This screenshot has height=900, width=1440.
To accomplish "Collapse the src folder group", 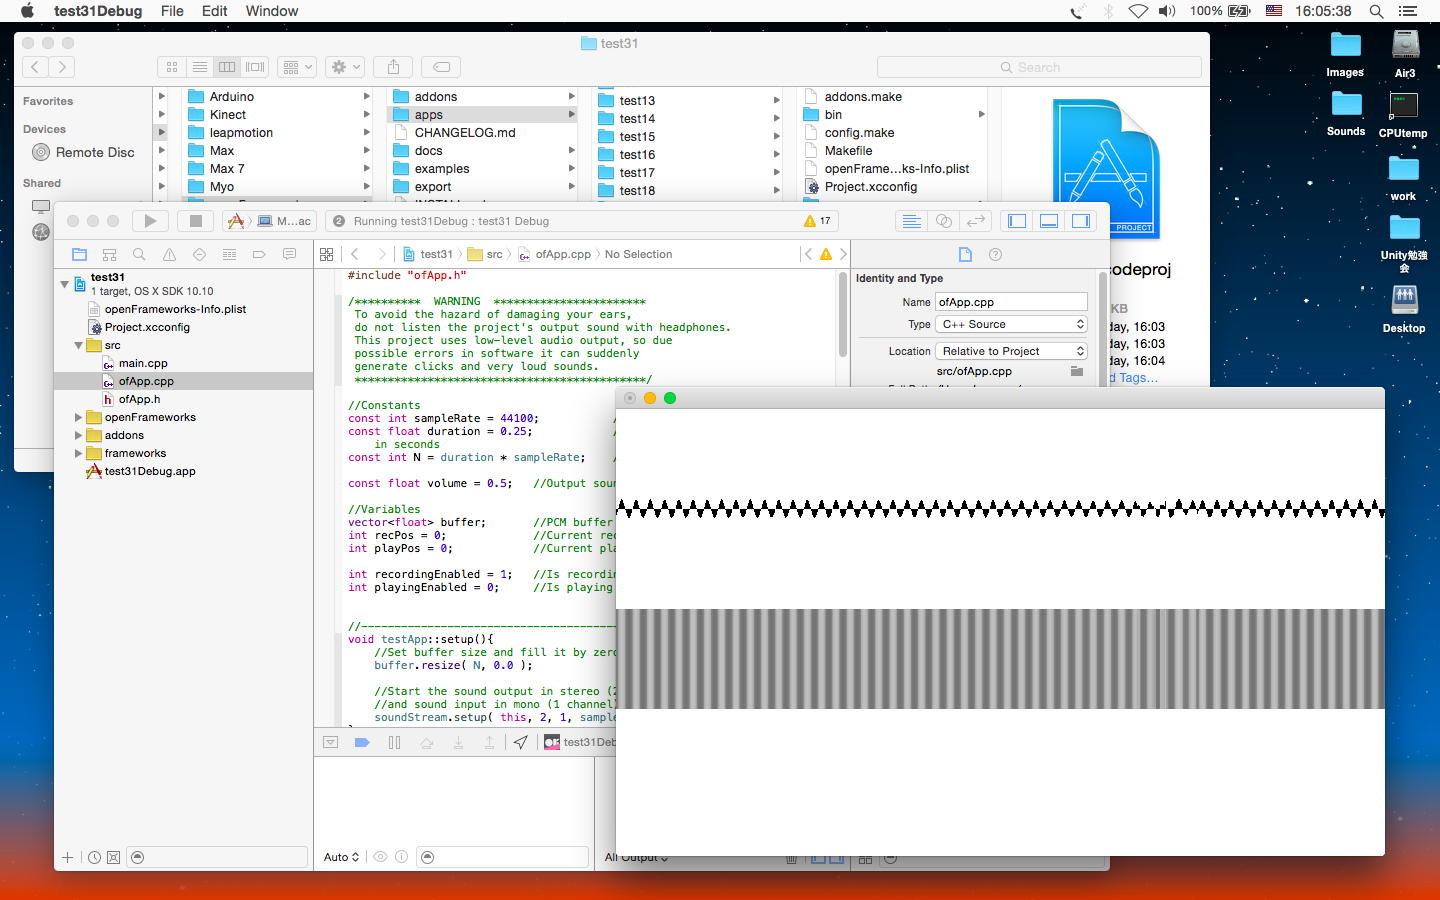I will click(x=78, y=345).
